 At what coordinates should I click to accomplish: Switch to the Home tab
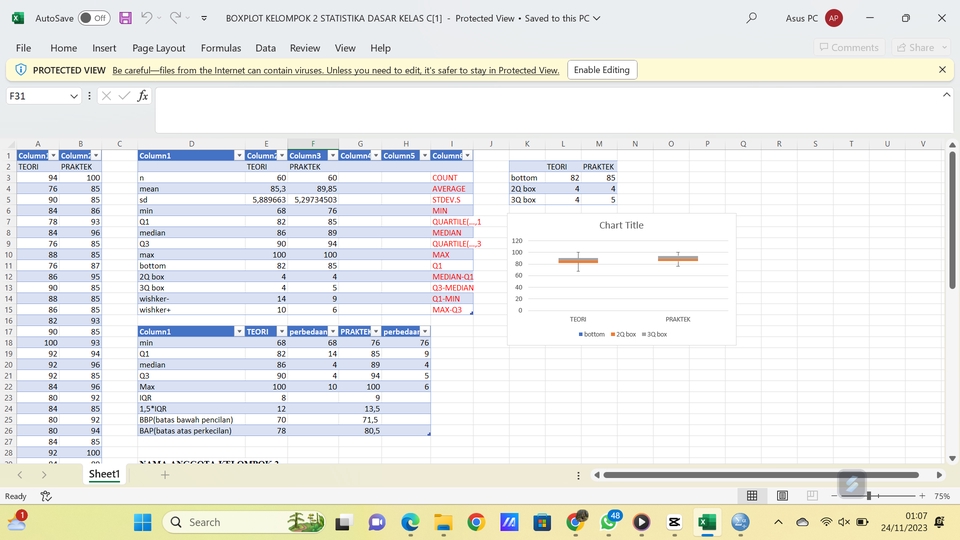click(64, 48)
